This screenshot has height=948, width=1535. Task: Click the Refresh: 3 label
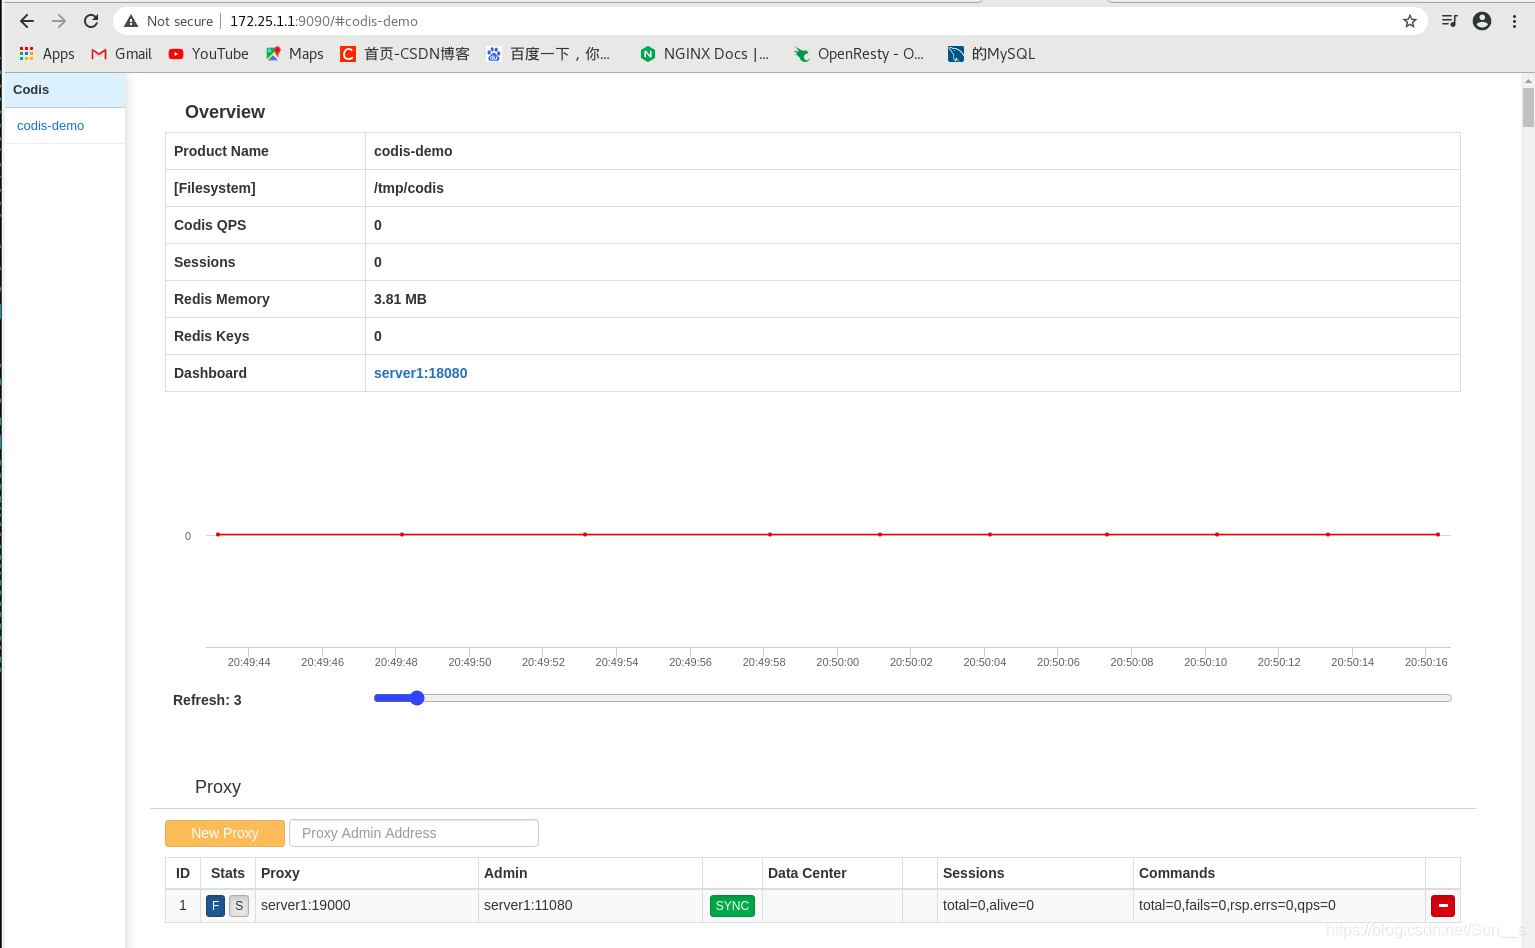(207, 700)
